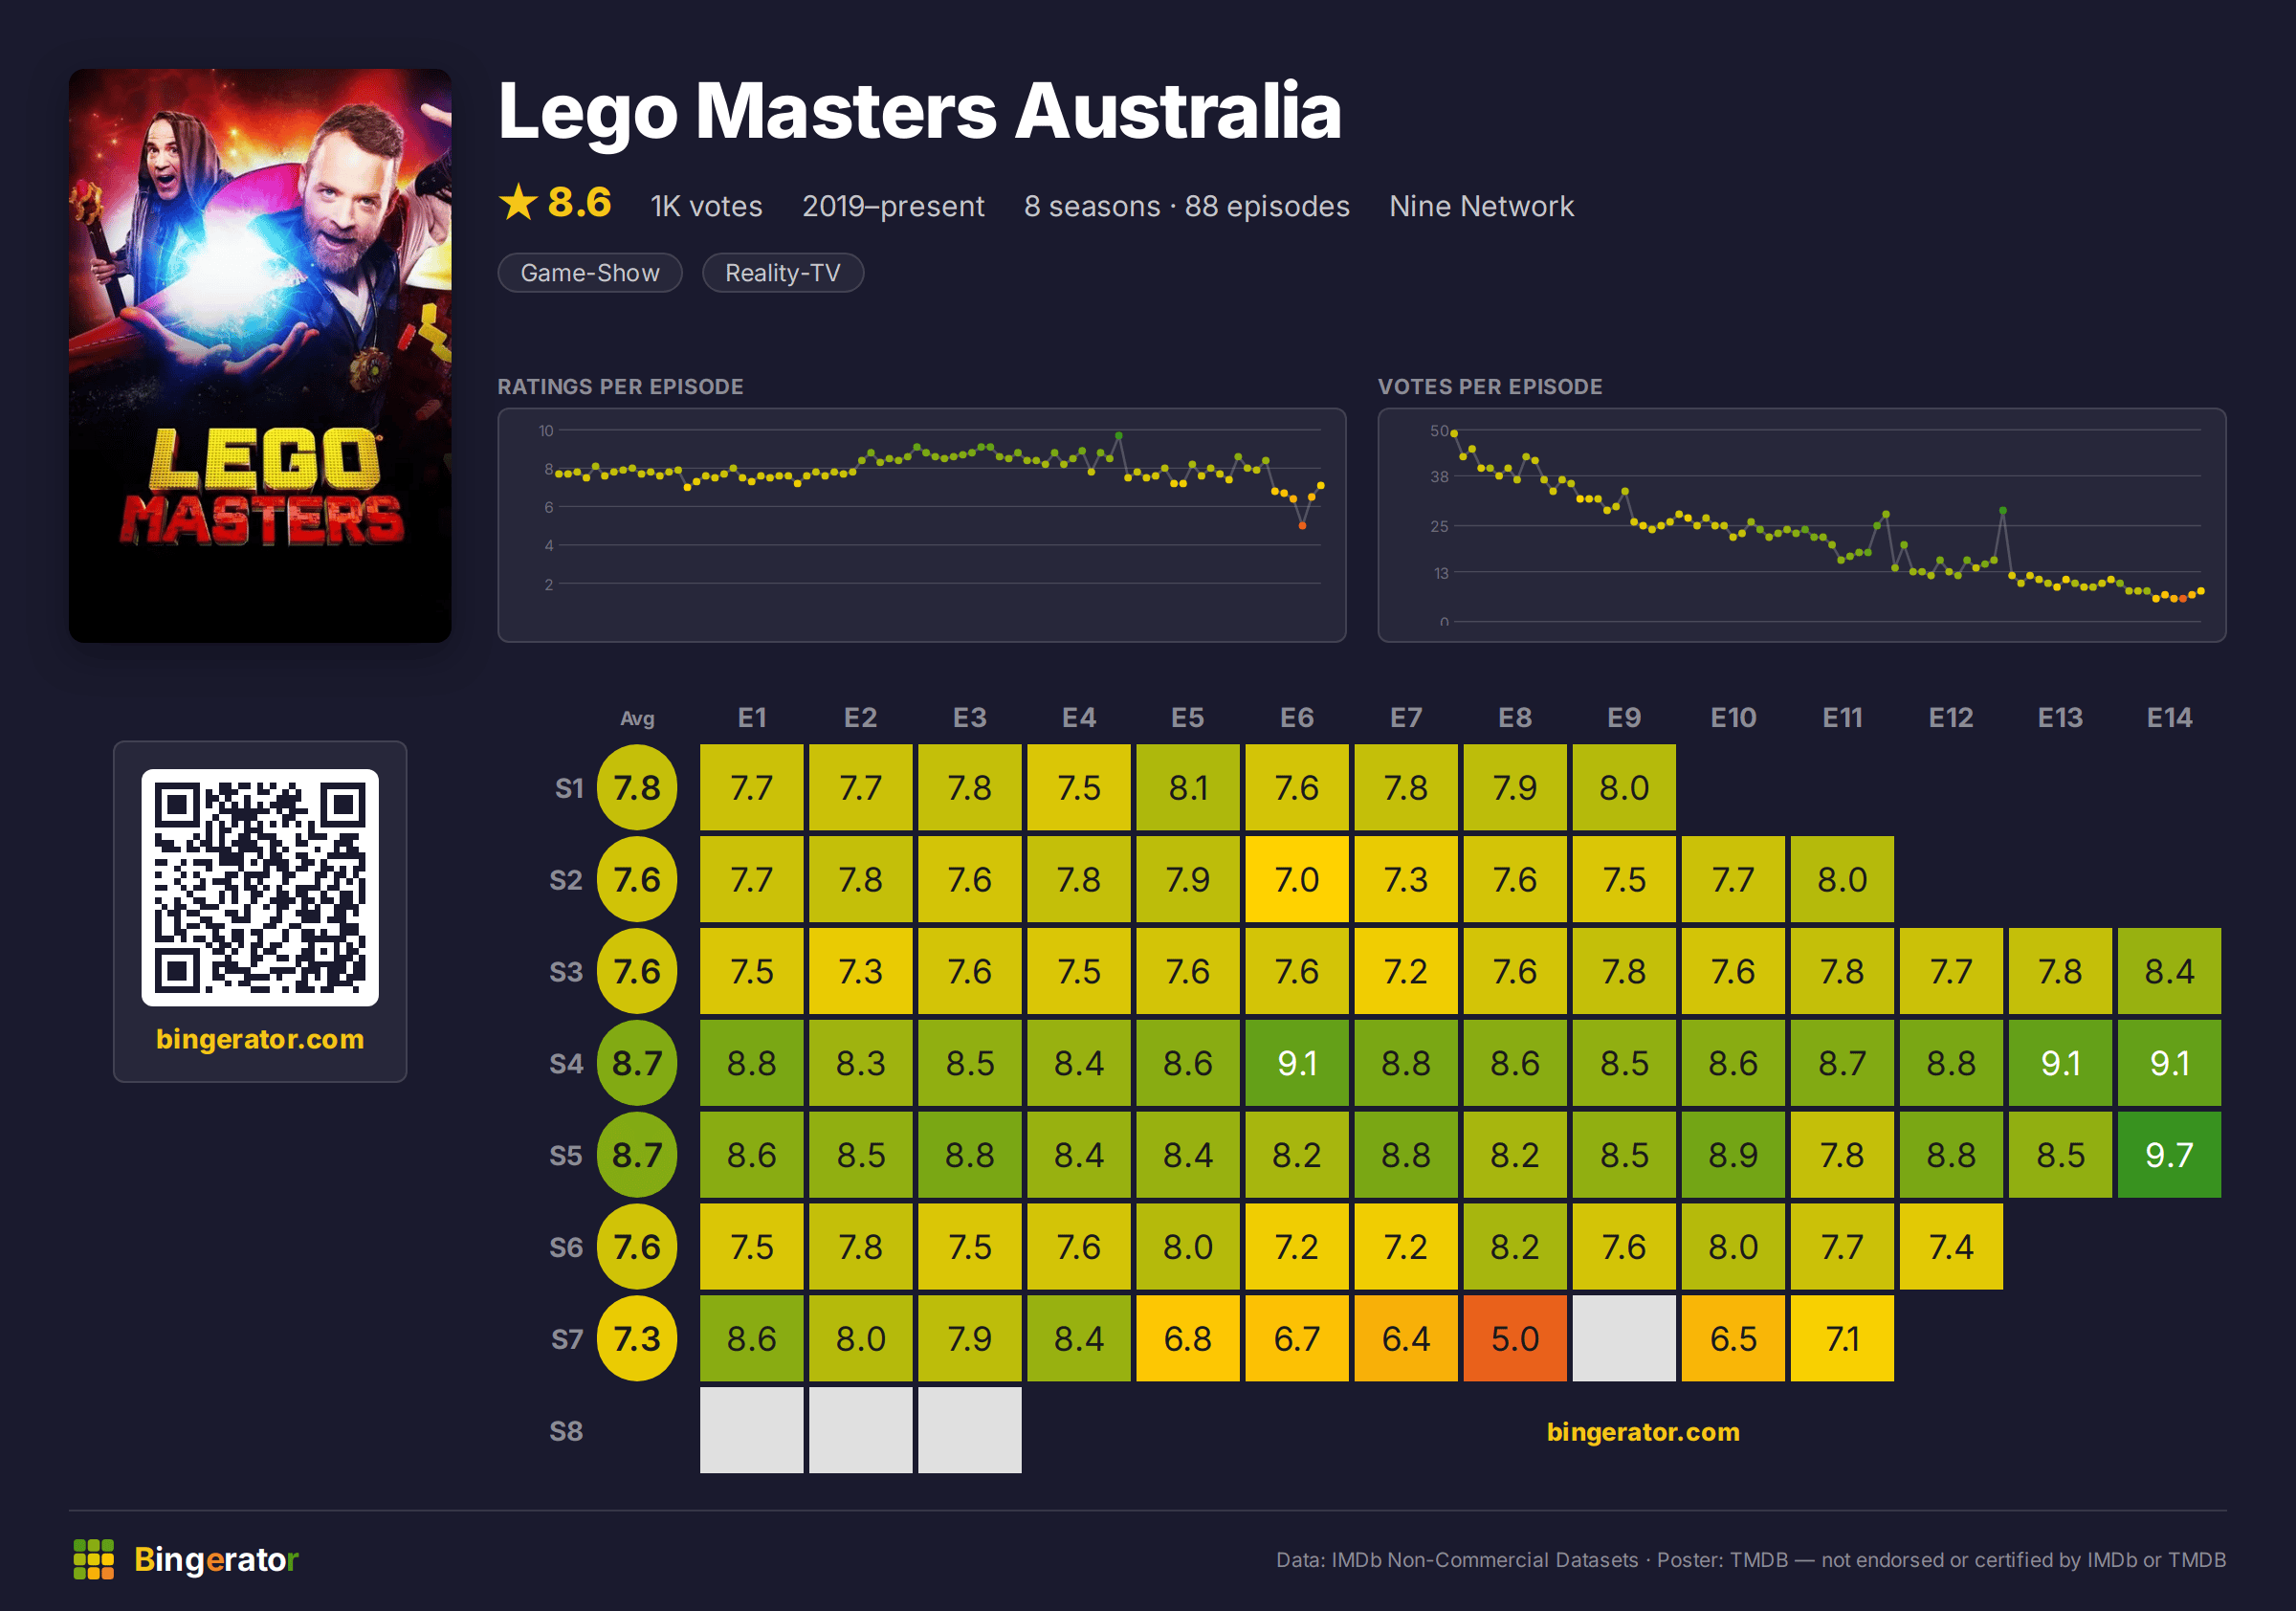Image resolution: width=2296 pixels, height=1611 pixels.
Task: Click the S8 row label
Action: tap(566, 1431)
